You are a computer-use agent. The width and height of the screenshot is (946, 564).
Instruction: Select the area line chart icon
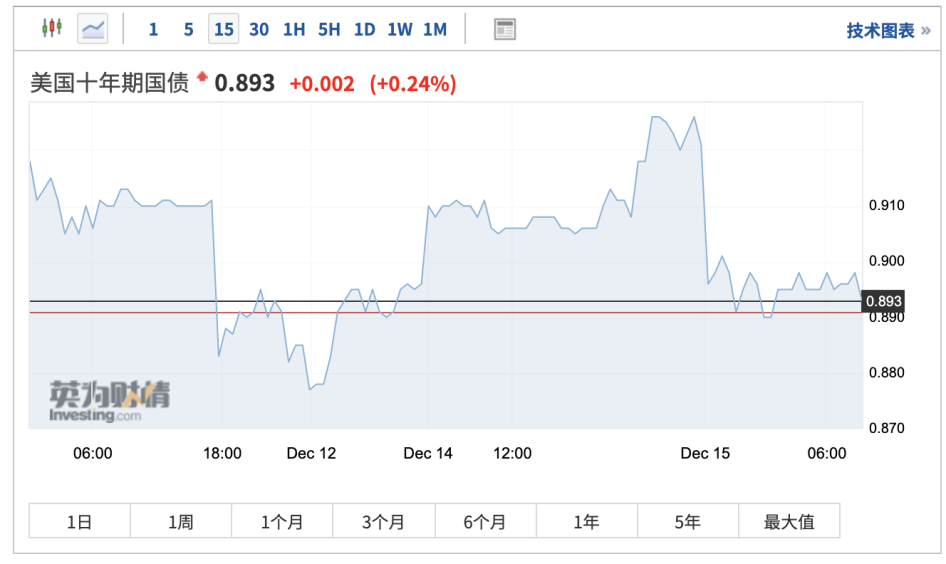point(93,28)
